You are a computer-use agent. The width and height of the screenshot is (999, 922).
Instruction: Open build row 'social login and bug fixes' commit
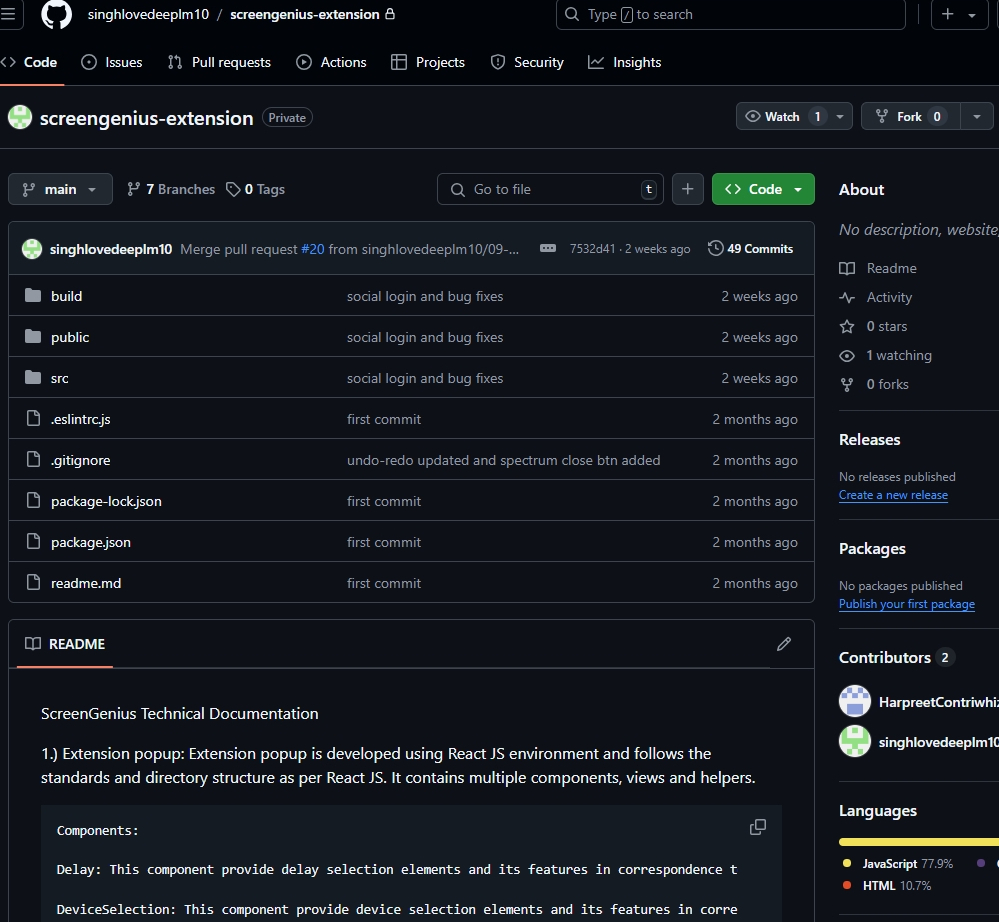pyautogui.click(x=425, y=296)
